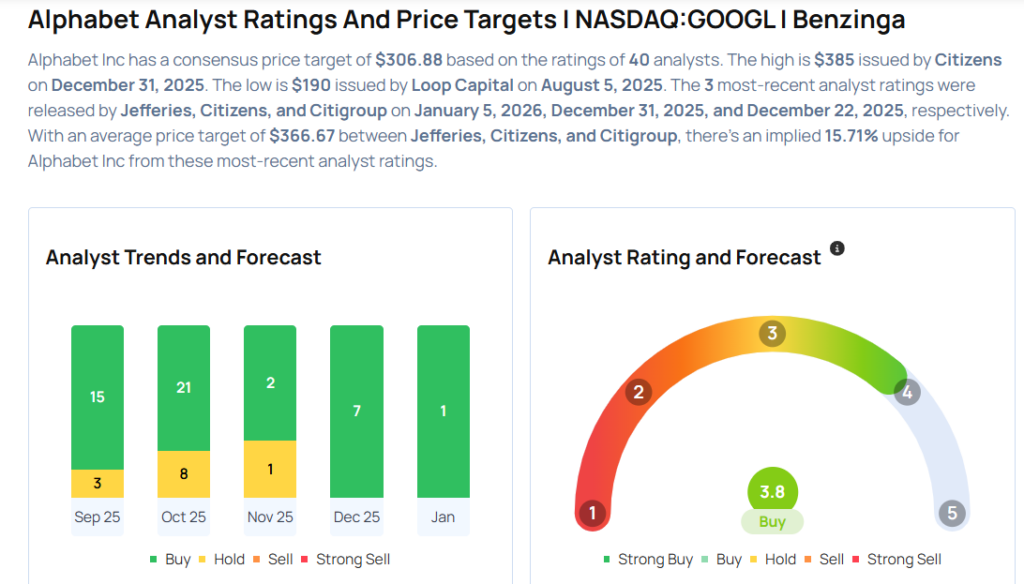
Task: Click the green 3.8 rating circle
Action: click(772, 491)
